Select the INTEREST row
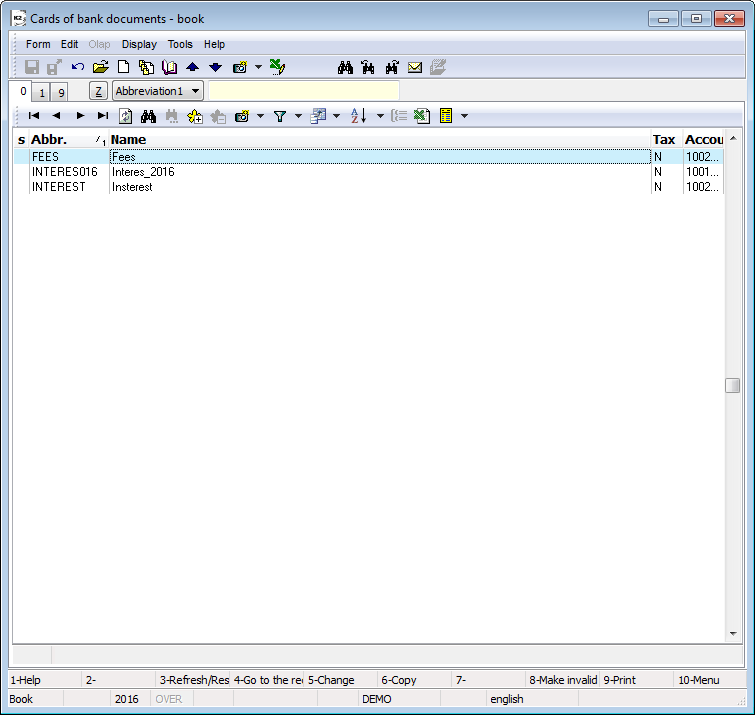Viewport: 755px width, 715px height. [x=368, y=187]
